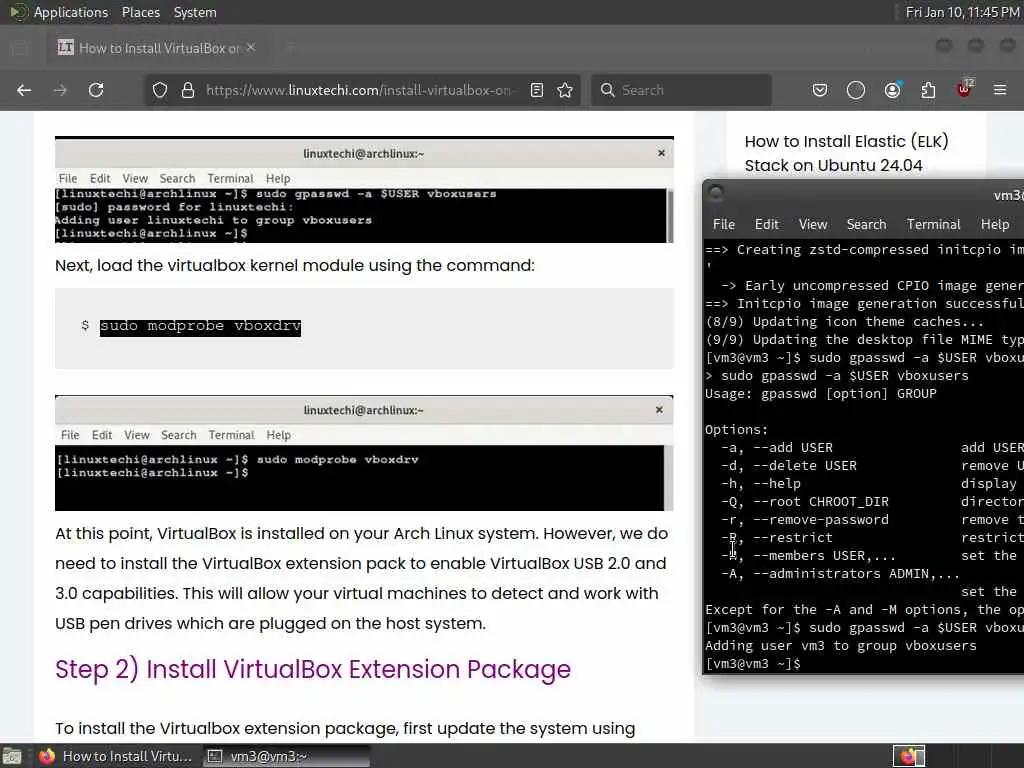
Task: Click the workspace switcher in the bottom panel
Action: (909, 756)
